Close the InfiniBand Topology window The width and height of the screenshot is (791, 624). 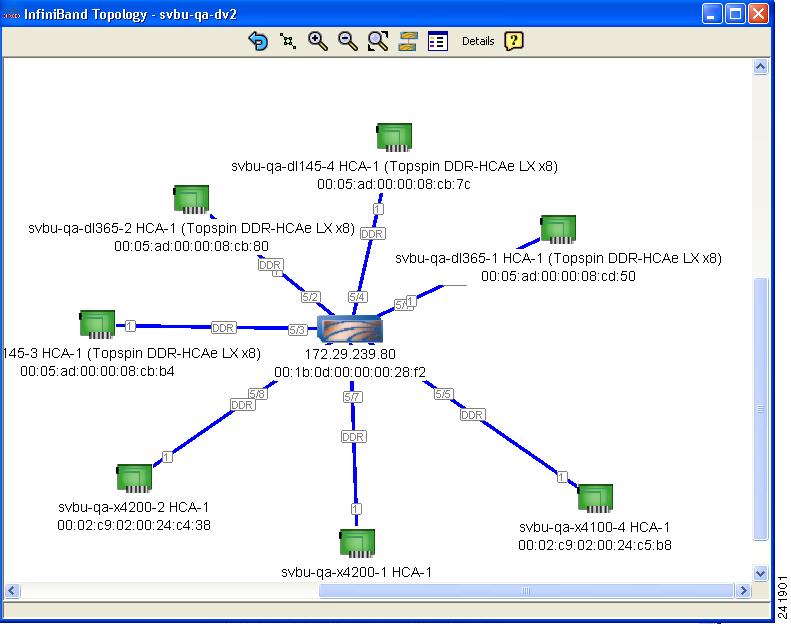click(758, 14)
